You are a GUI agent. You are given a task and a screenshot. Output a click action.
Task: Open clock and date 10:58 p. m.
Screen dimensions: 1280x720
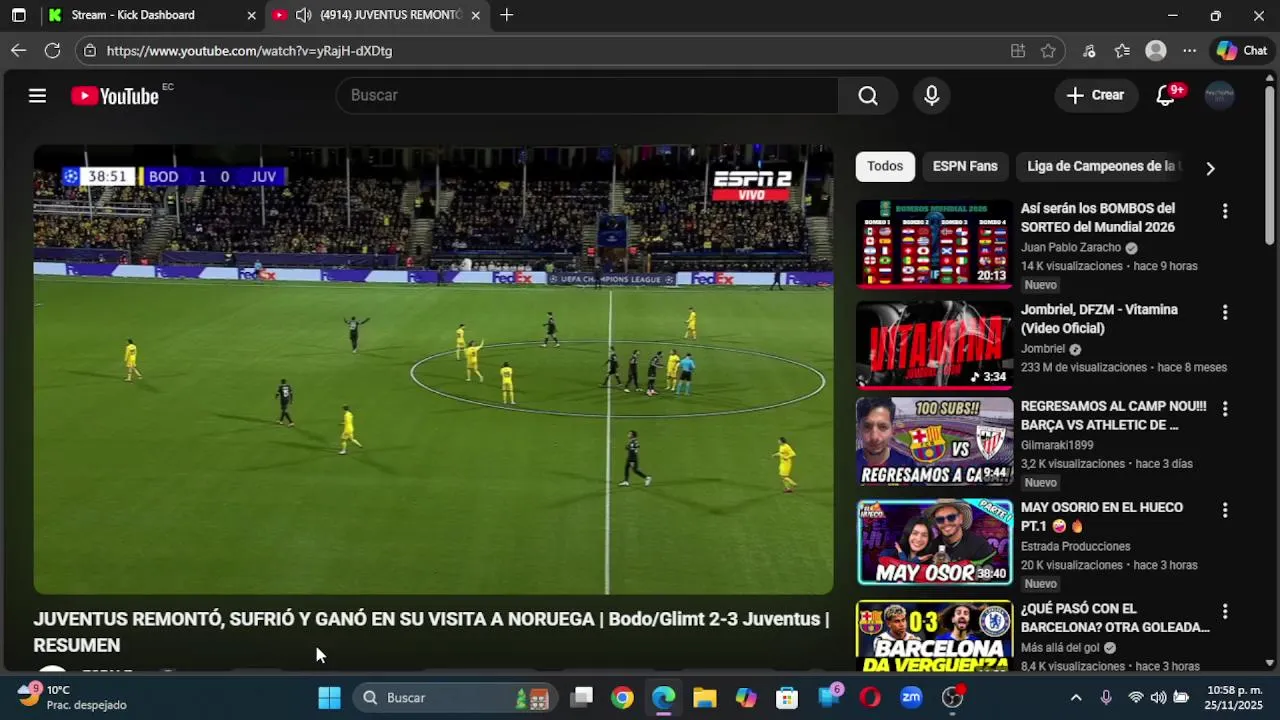1234,697
